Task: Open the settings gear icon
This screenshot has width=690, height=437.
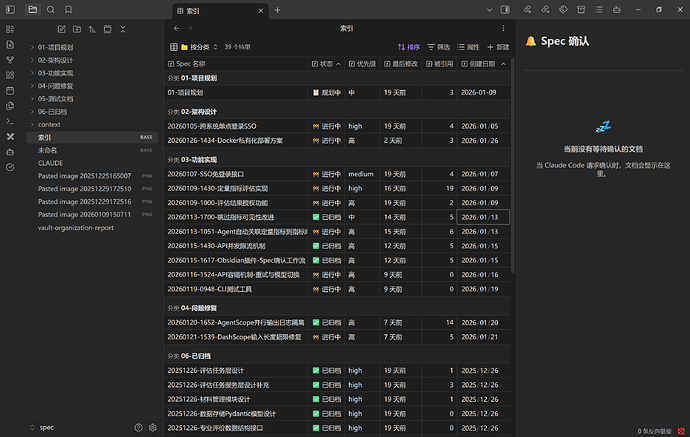Action: tap(153, 427)
